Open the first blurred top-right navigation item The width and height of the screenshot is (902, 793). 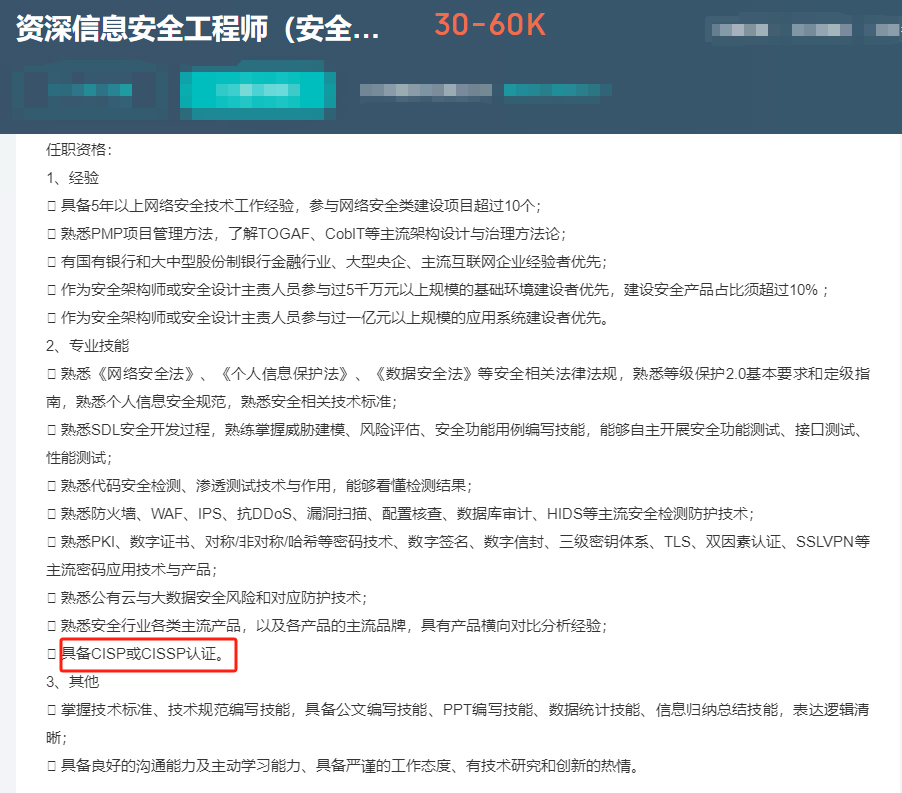point(740,30)
